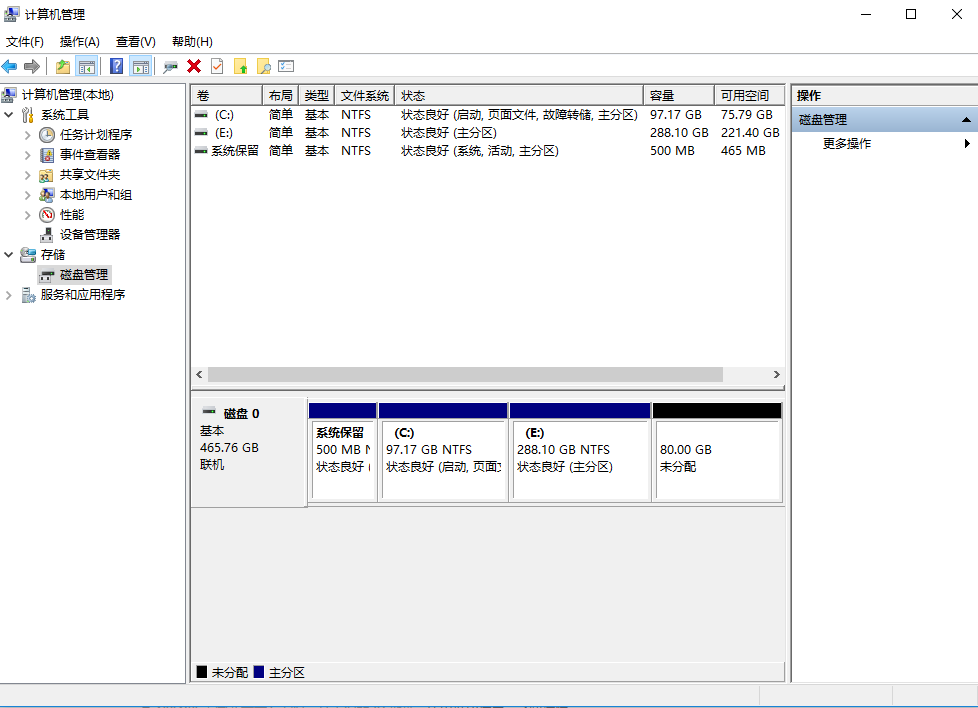The height and width of the screenshot is (708, 978).
Task: Sort by 布局 column header
Action: point(281,95)
